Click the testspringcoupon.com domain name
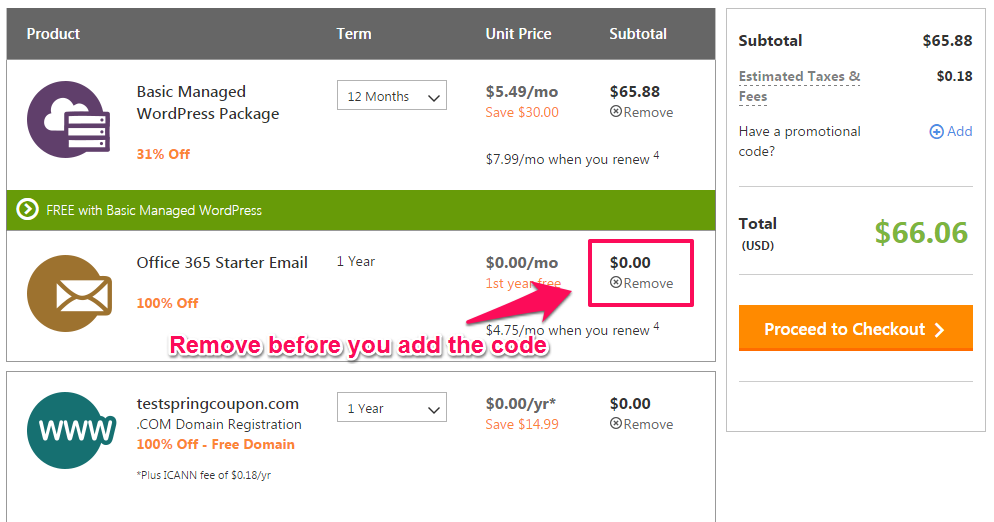The image size is (994, 522). click(217, 404)
